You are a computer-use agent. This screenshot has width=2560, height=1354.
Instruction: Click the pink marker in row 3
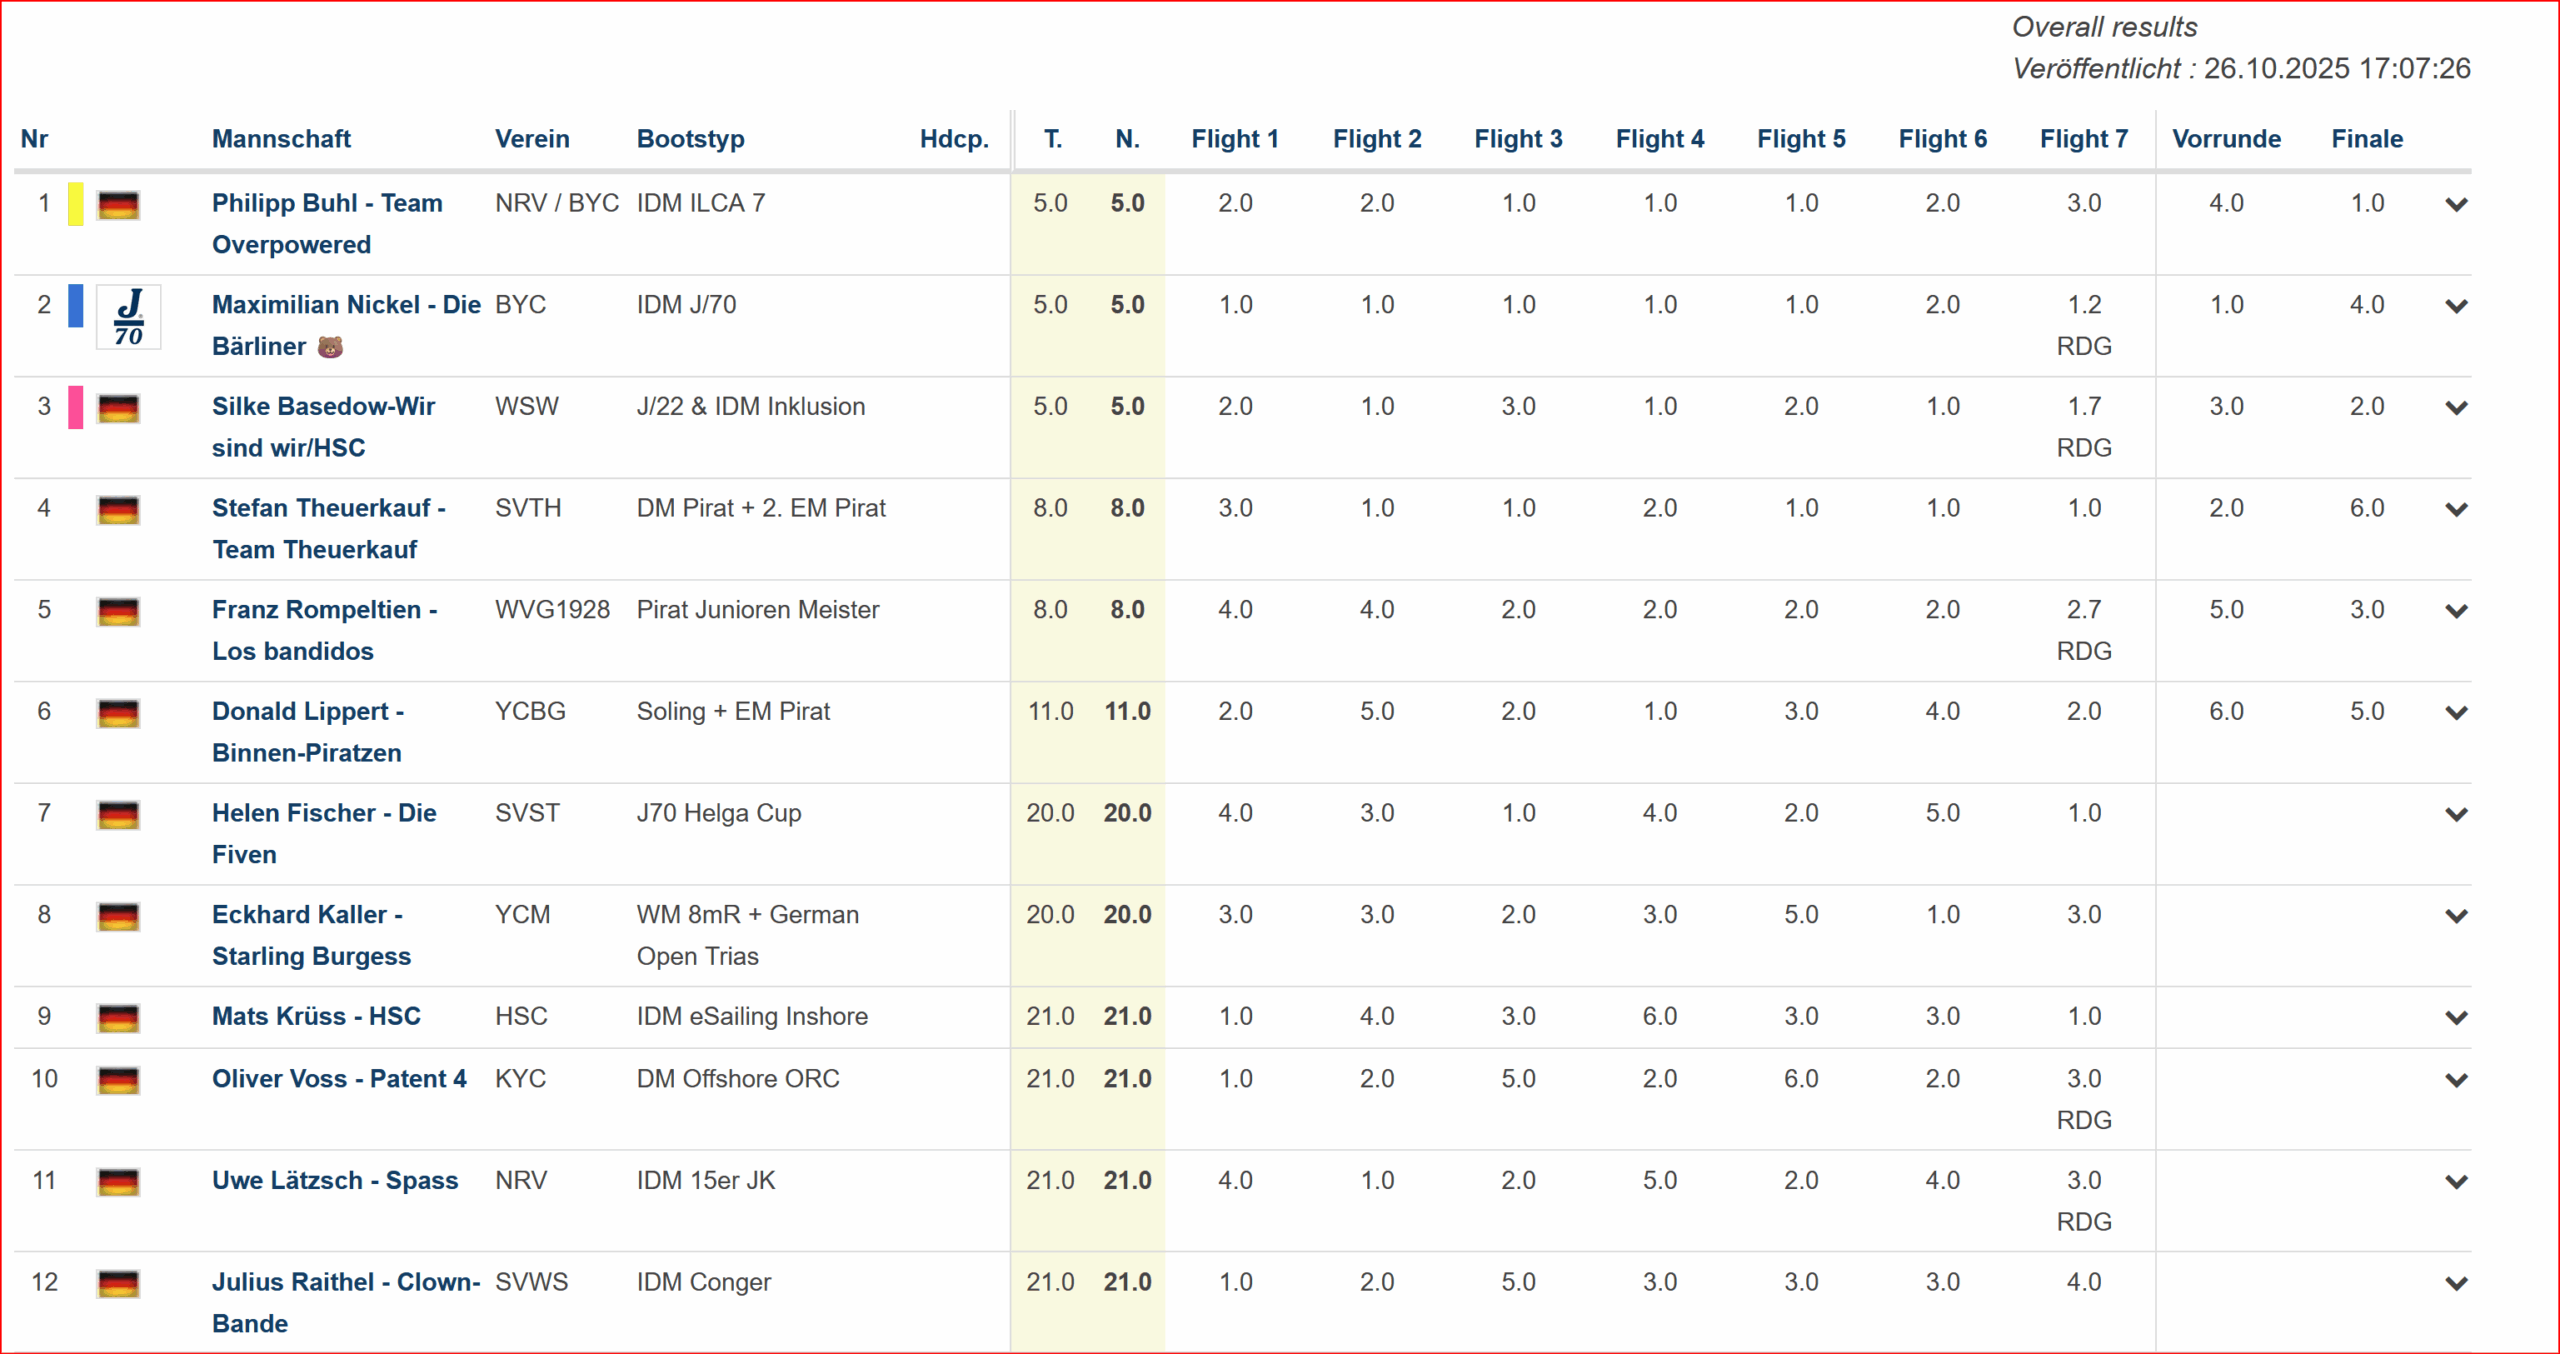coord(76,407)
